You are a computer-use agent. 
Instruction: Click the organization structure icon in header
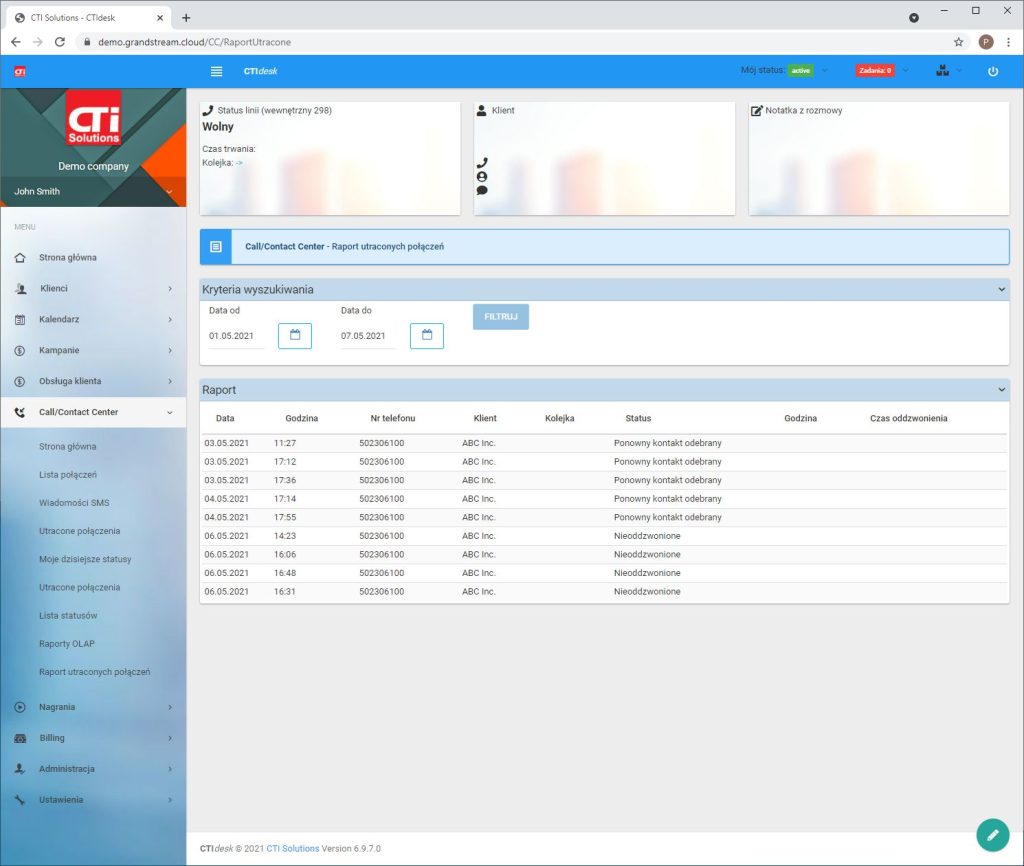[942, 71]
